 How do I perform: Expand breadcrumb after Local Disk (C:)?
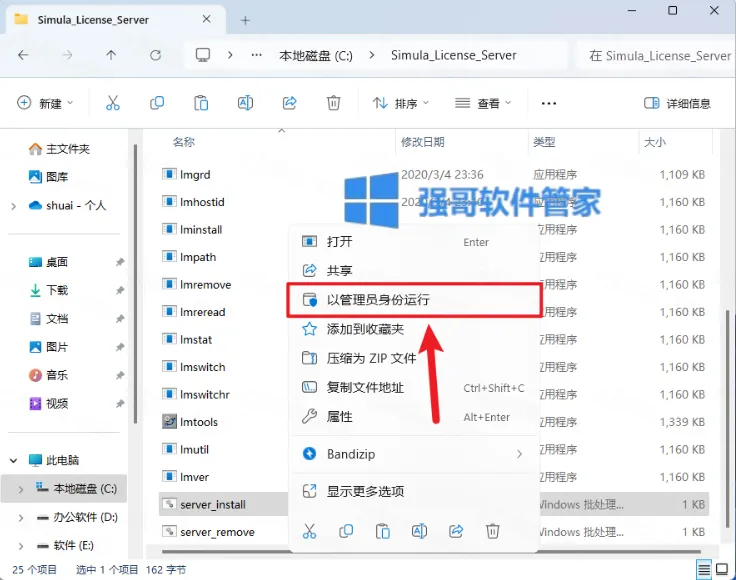coord(372,55)
